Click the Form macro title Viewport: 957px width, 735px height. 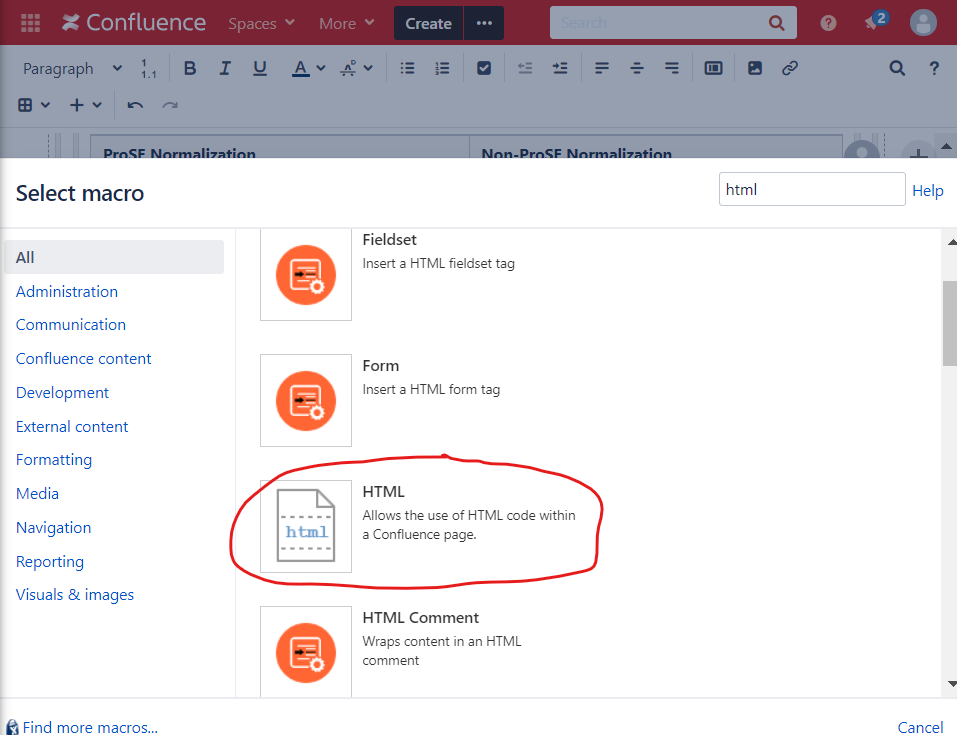click(x=381, y=366)
